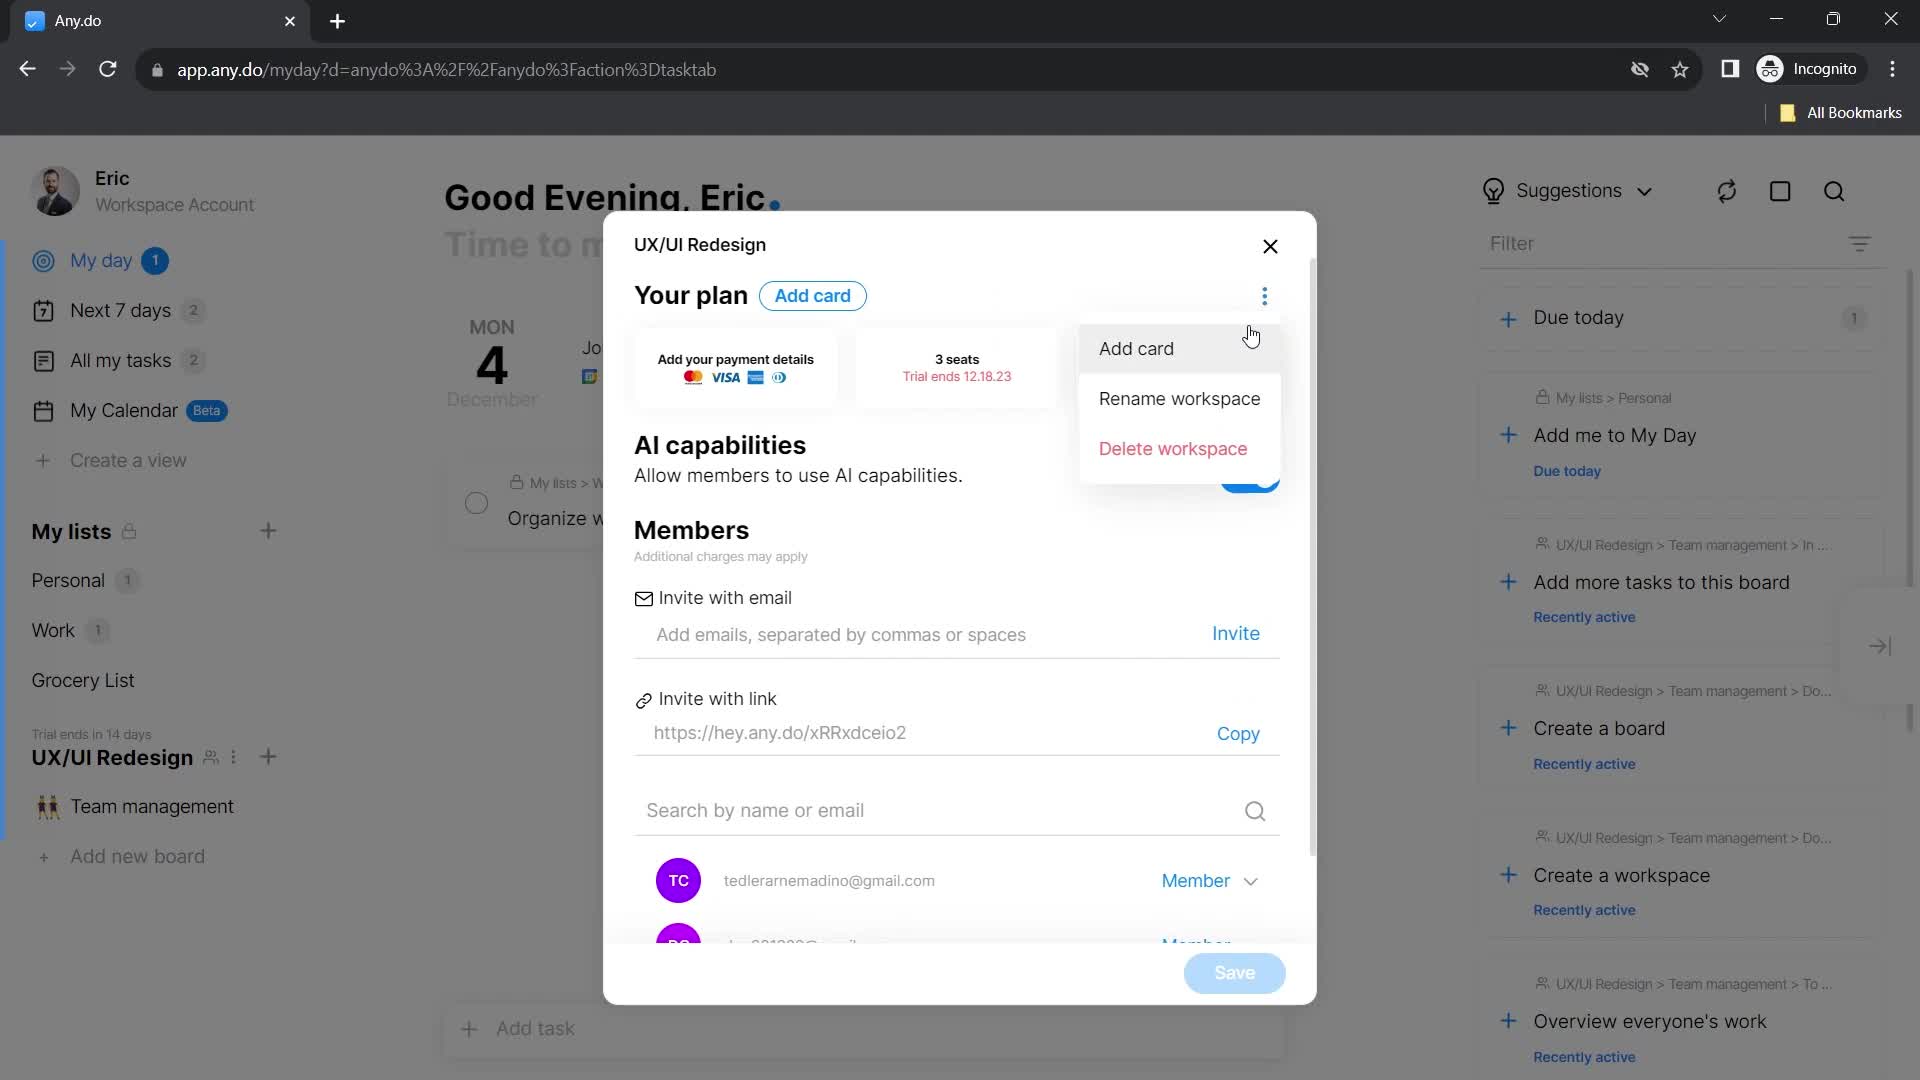Select Delete workspace from context menu
Viewport: 1920px width, 1080px height.
coord(1174,448)
